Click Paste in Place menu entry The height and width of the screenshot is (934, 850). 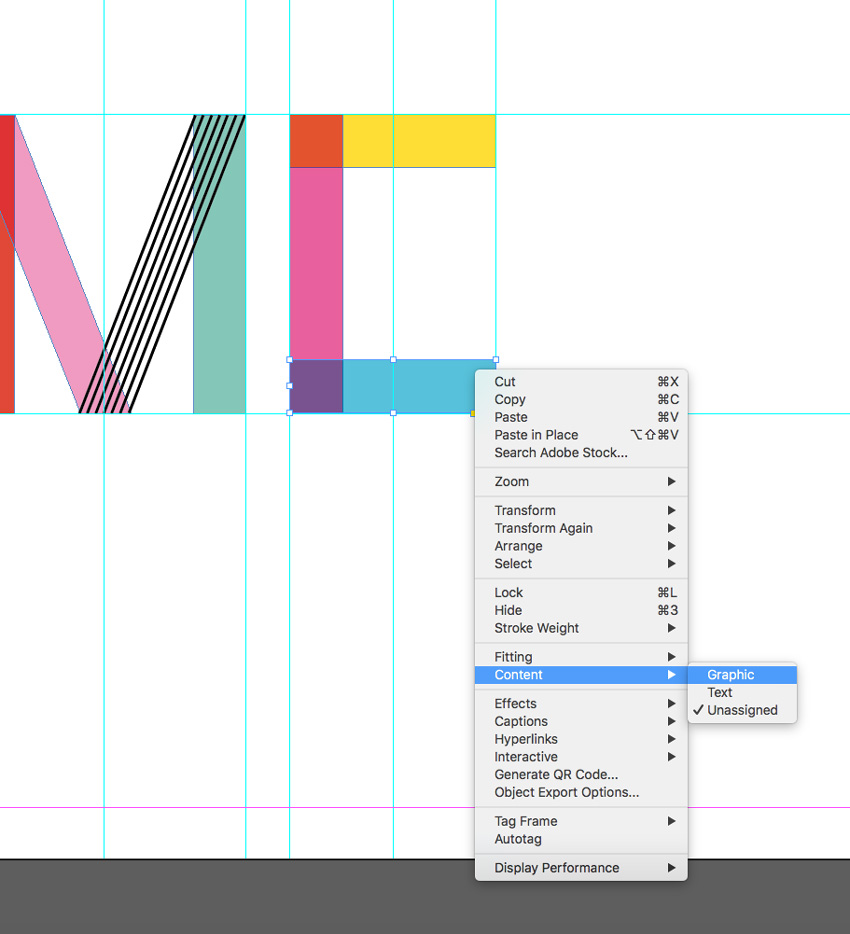[536, 435]
